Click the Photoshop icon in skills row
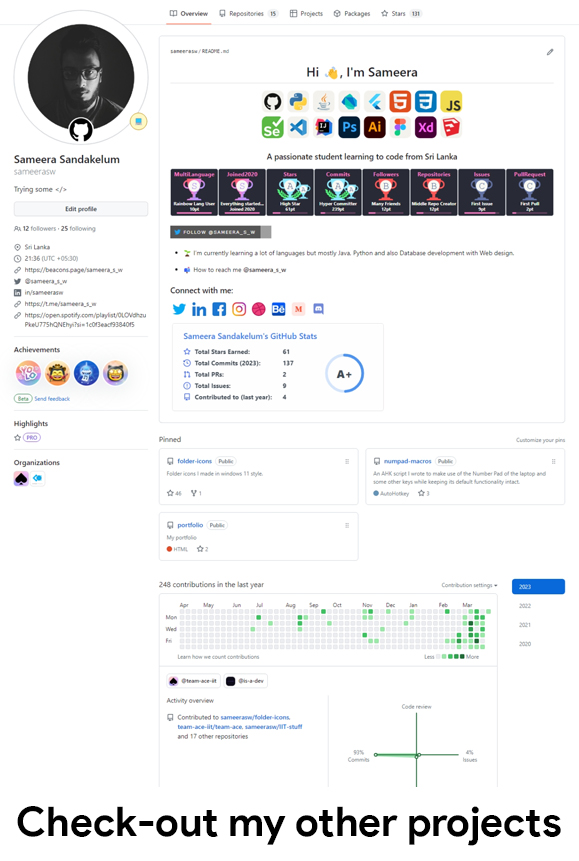The width and height of the screenshot is (579, 861). [x=349, y=127]
